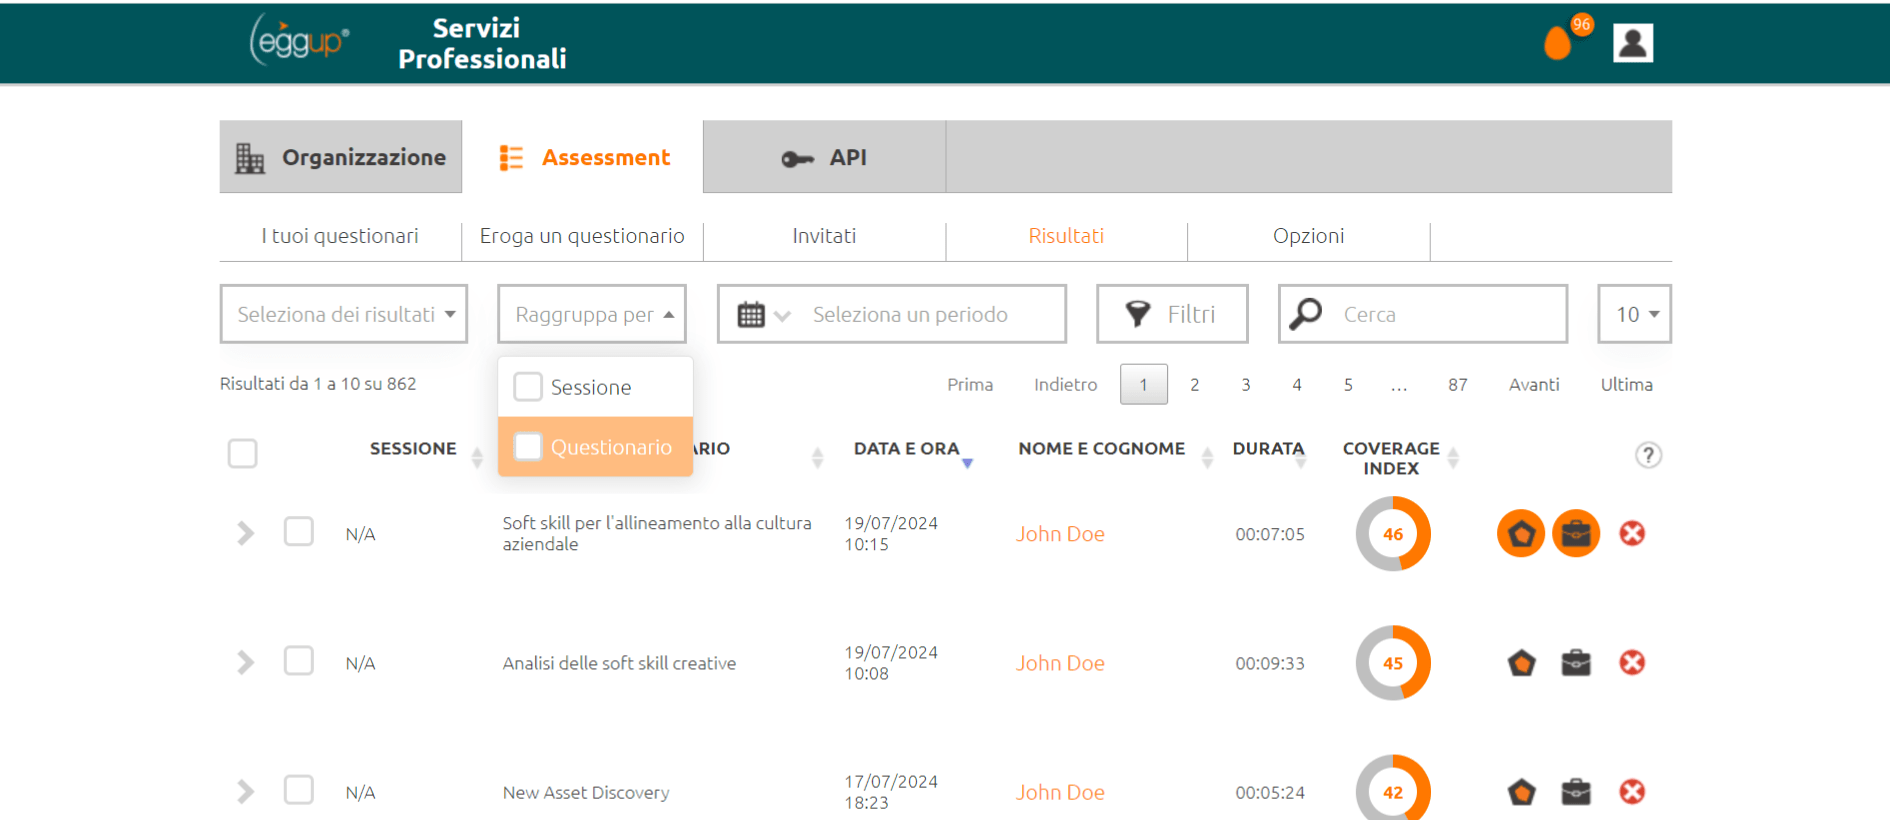Switch to the API tab

click(x=824, y=157)
